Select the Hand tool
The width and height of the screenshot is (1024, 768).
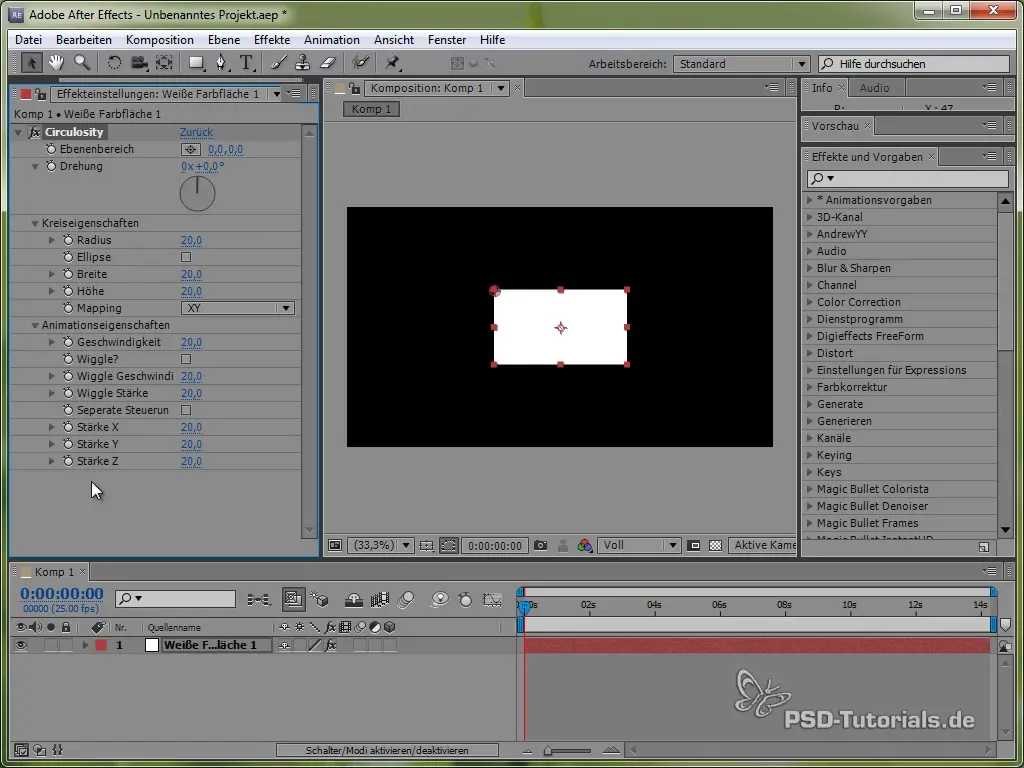click(x=56, y=63)
